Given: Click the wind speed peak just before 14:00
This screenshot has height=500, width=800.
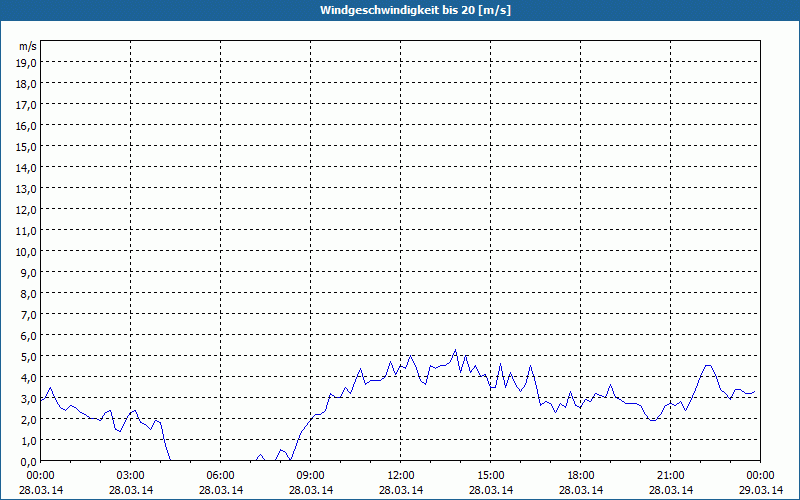Looking at the screenshot, I should point(455,350).
